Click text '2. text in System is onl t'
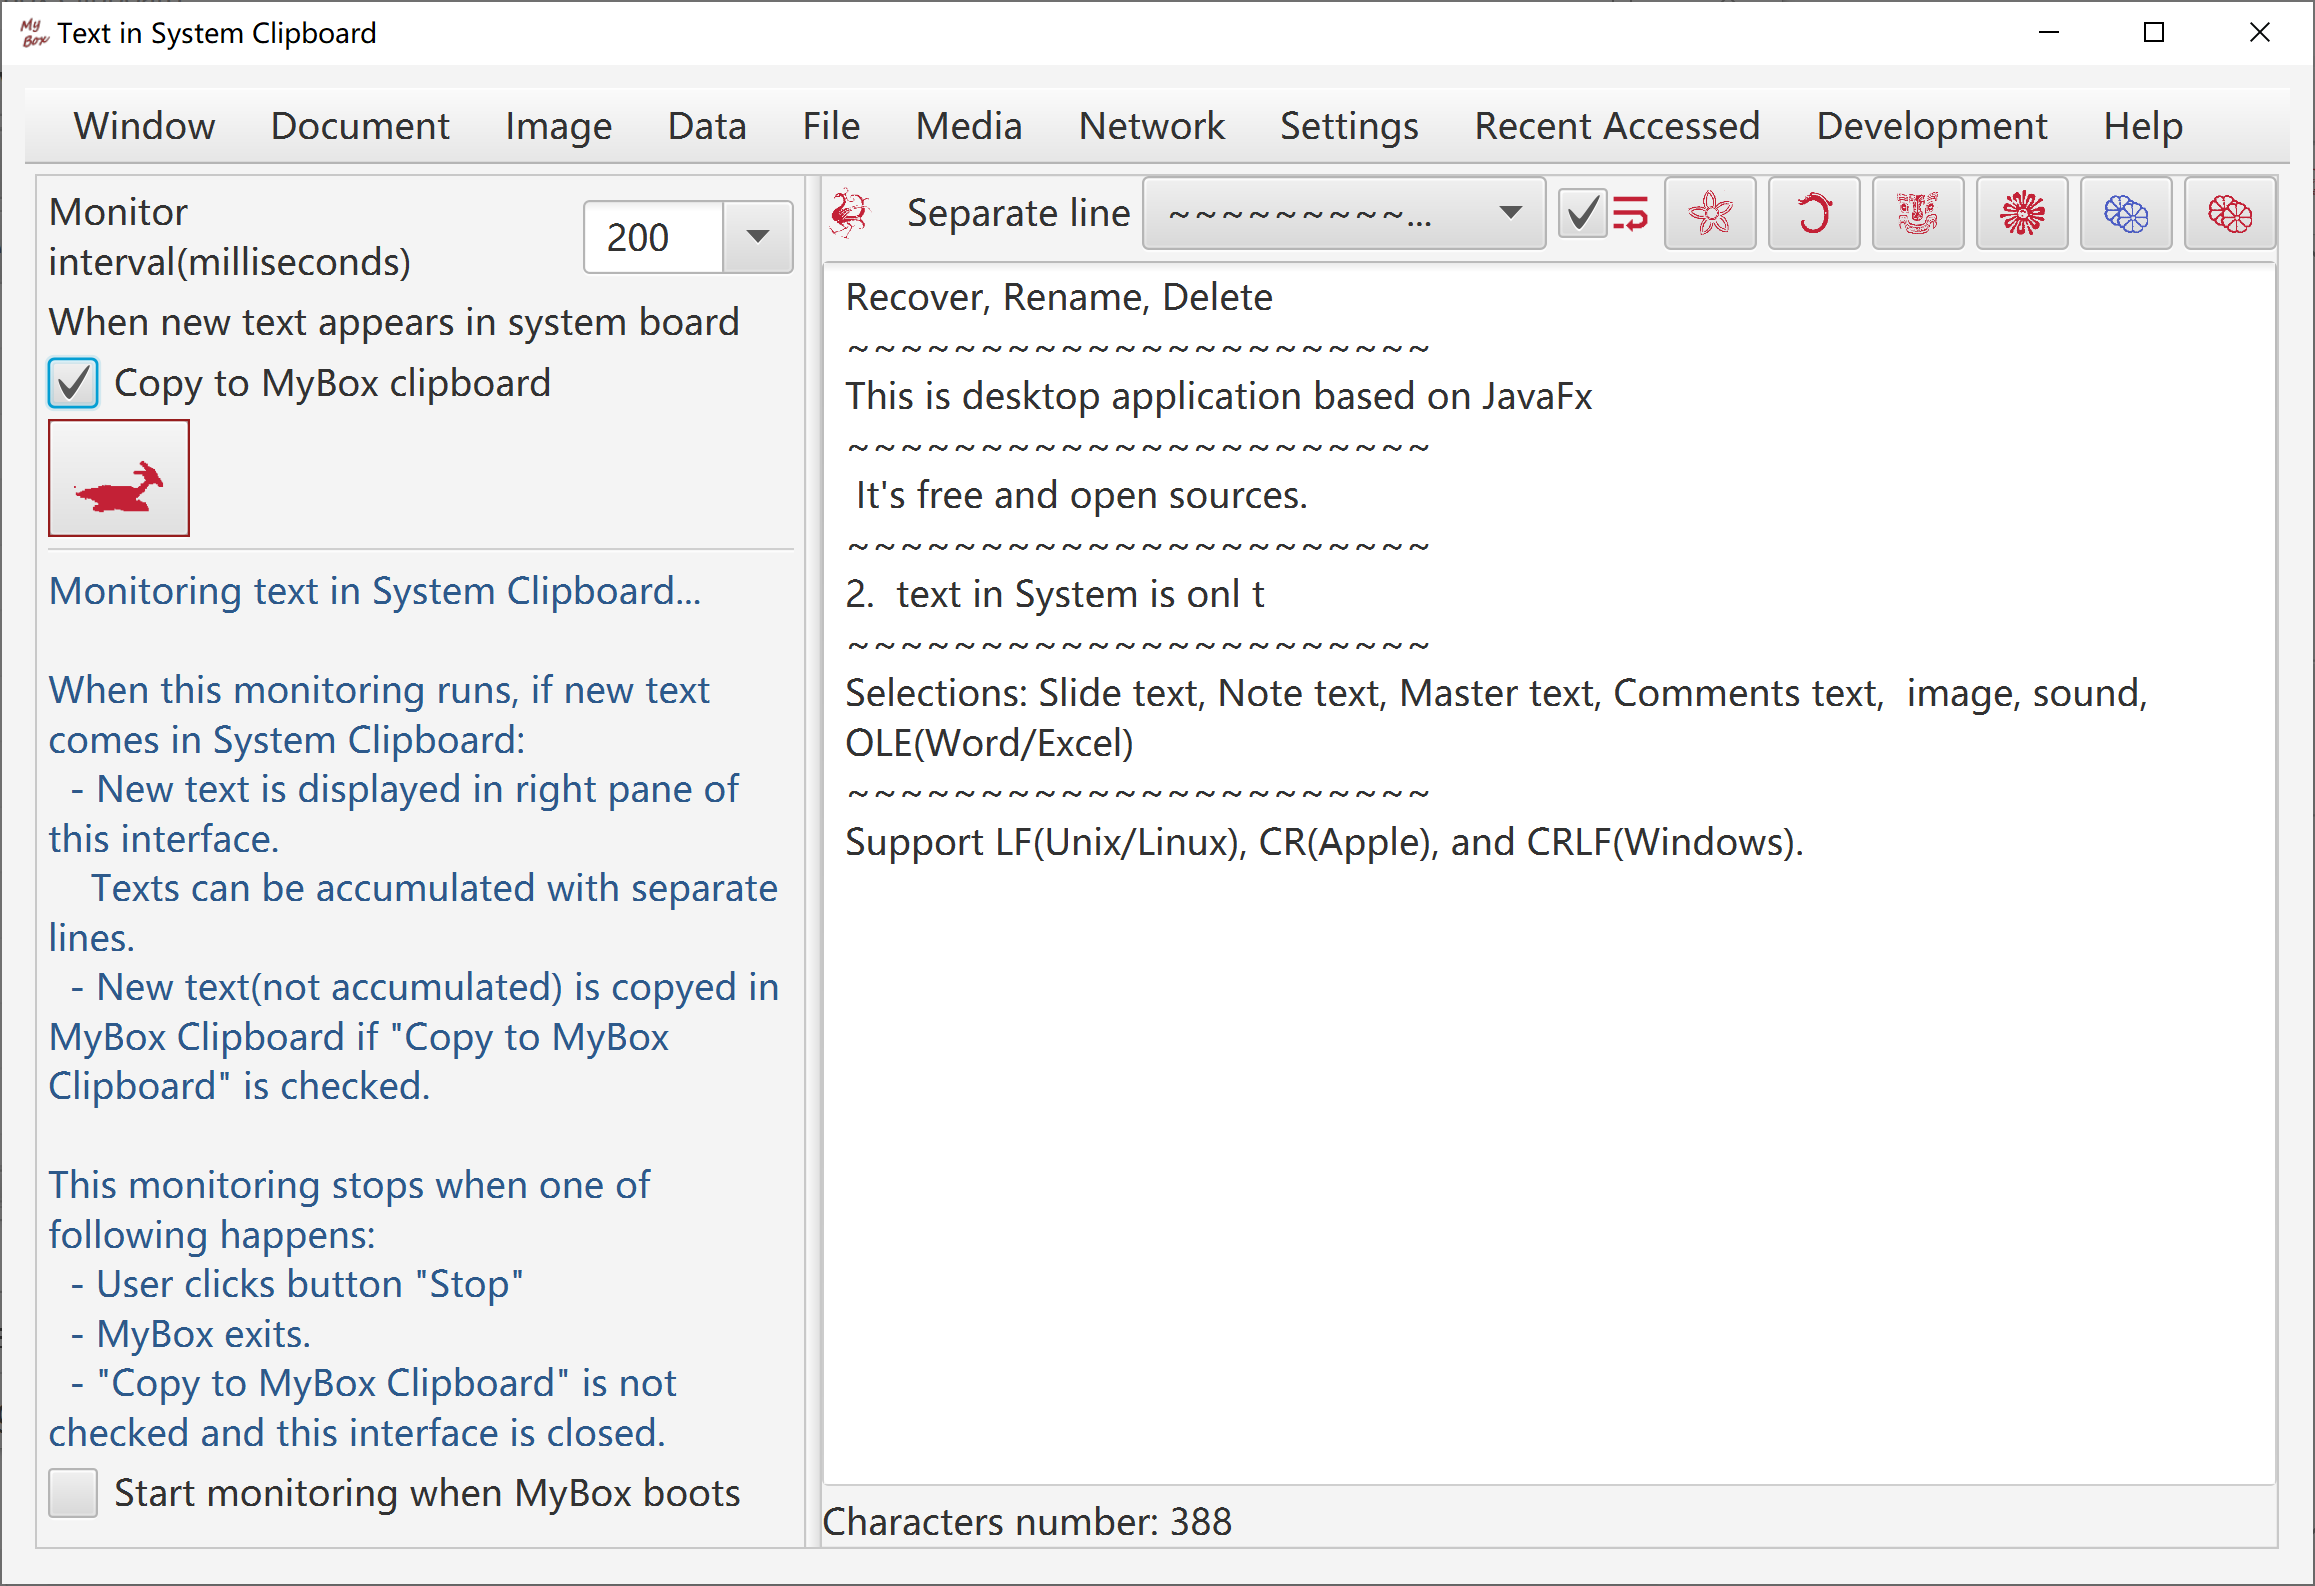 click(1055, 595)
